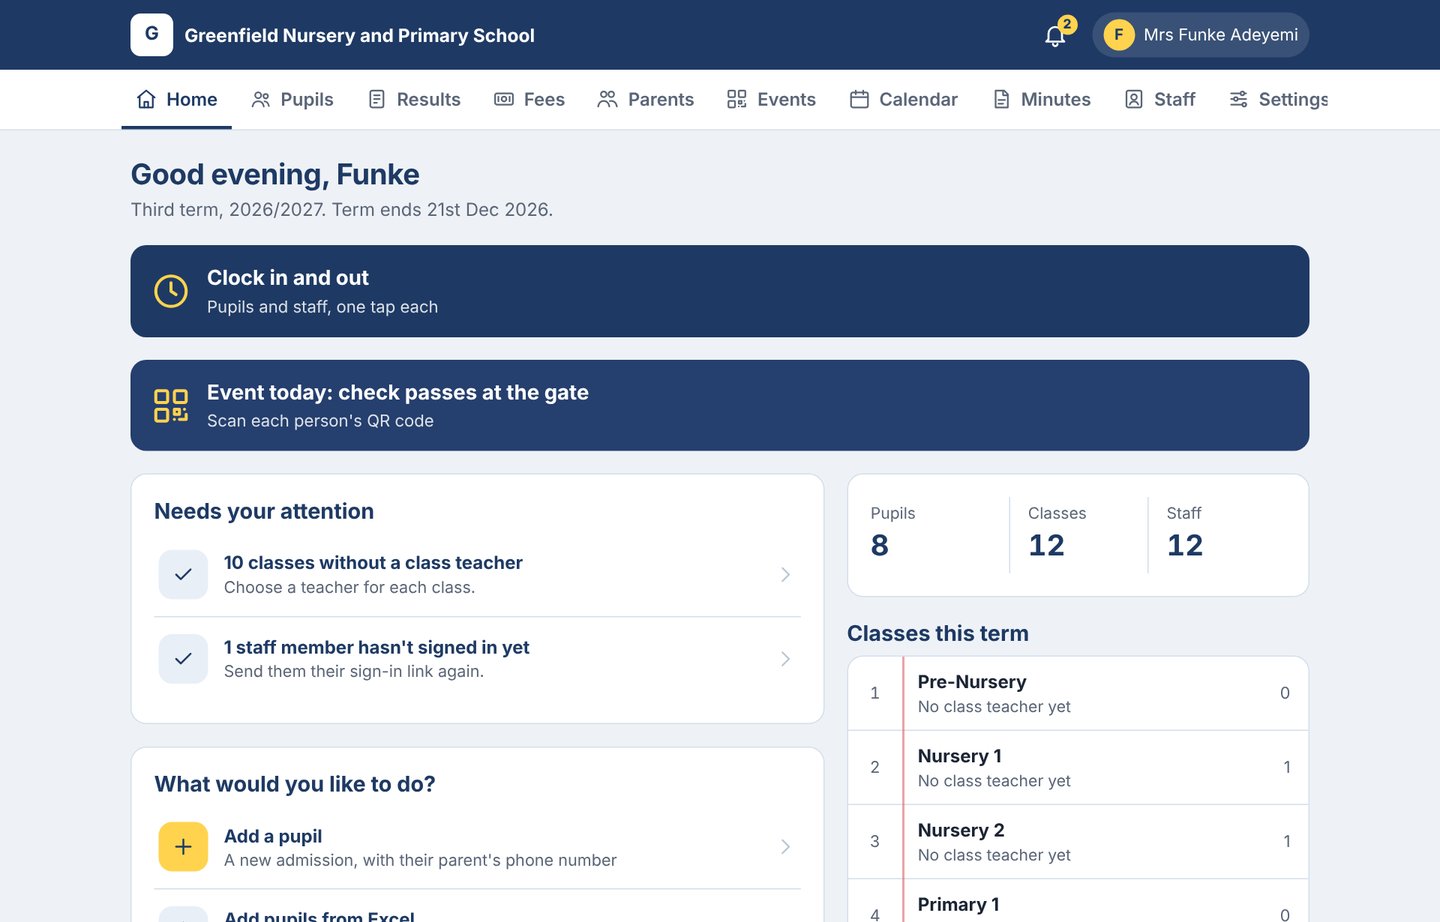Open the Pre-Nursery class row
Screen dimensions: 1440x922
[1078, 694]
